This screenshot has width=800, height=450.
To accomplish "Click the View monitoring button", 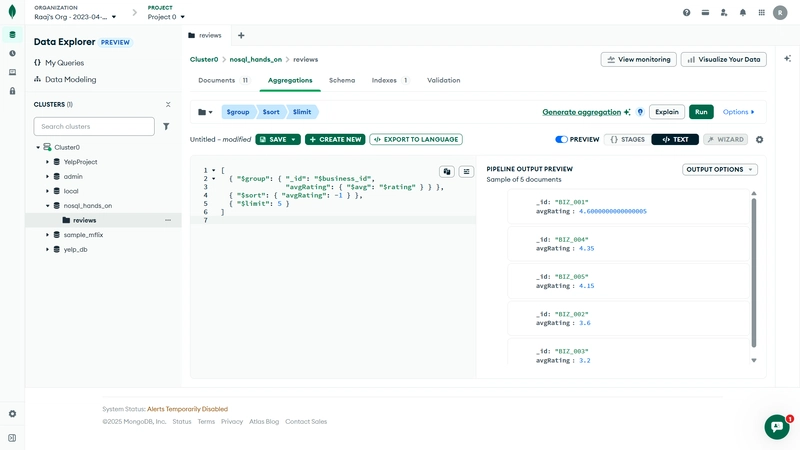I will [639, 59].
